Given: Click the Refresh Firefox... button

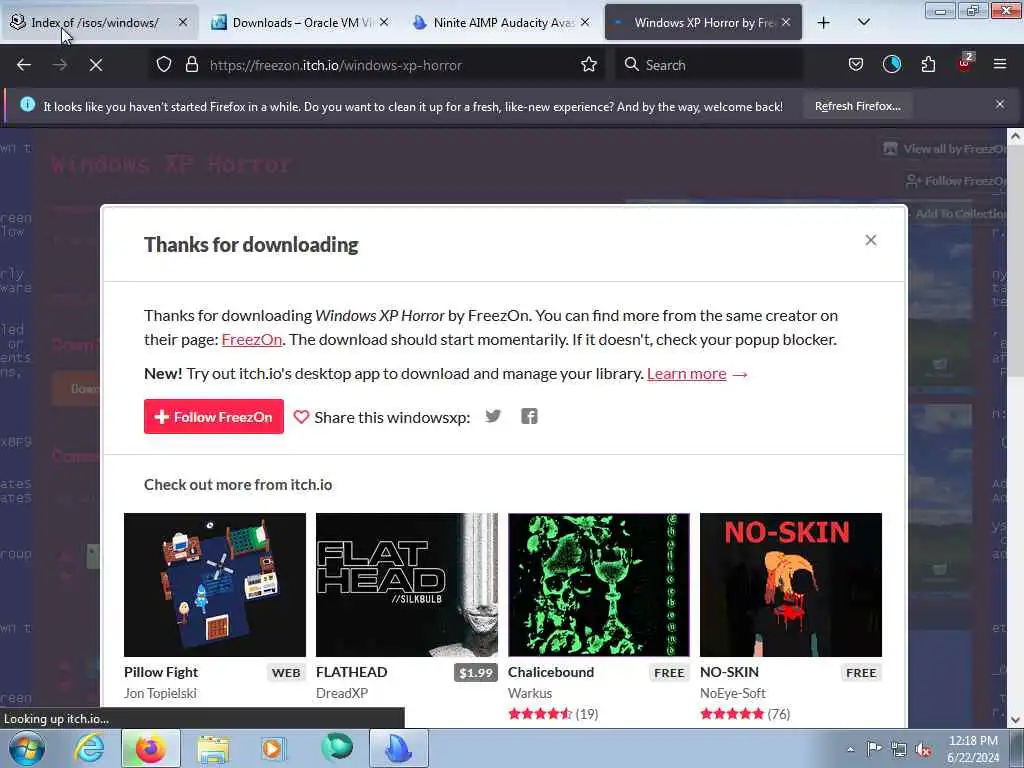Looking at the screenshot, I should [857, 106].
